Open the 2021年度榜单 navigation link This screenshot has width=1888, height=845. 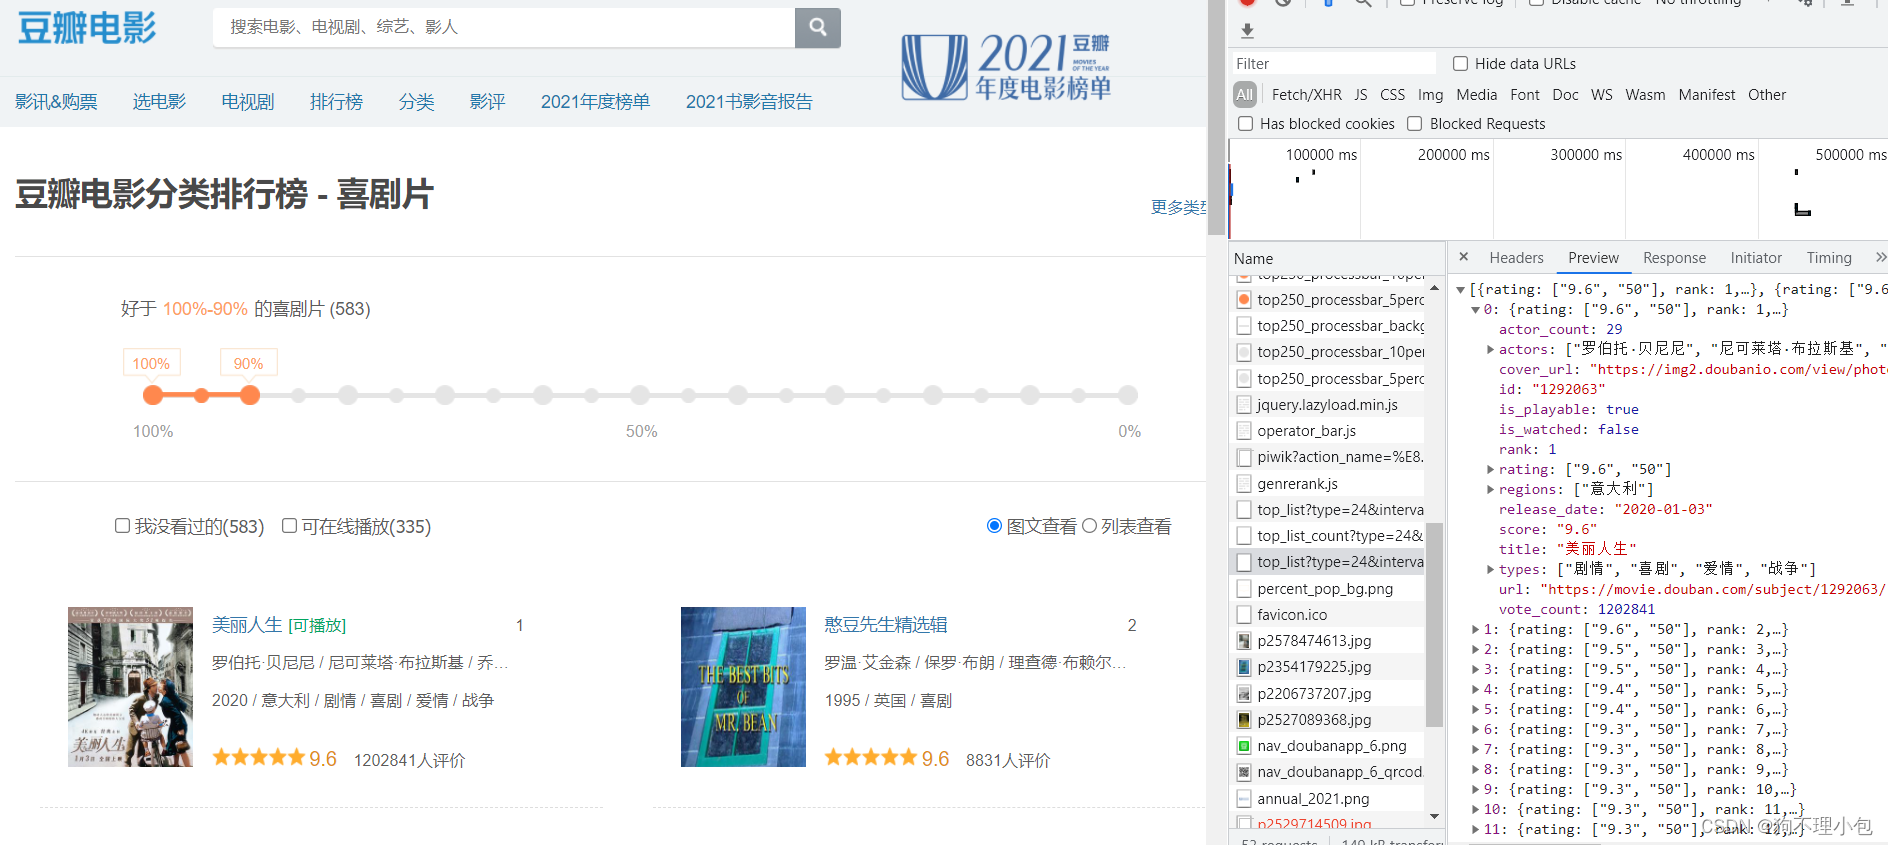click(x=595, y=102)
